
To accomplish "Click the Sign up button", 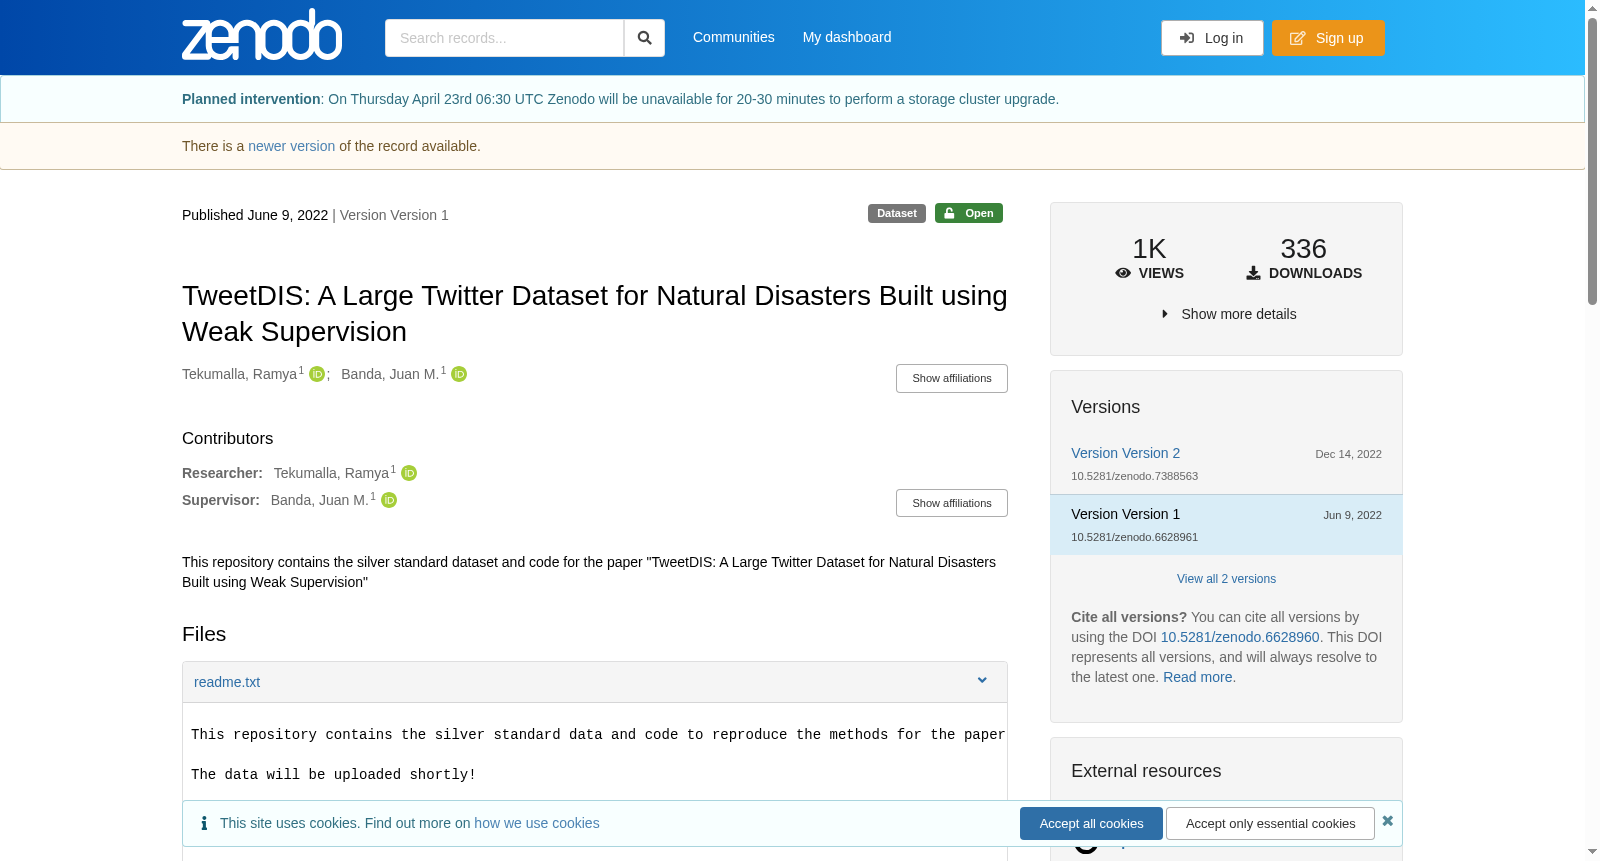I will click(x=1328, y=38).
